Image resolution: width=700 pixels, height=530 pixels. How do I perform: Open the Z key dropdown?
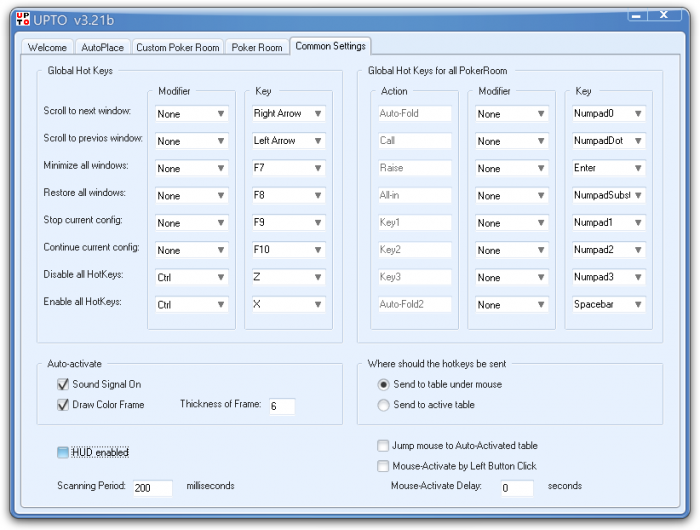(288, 277)
